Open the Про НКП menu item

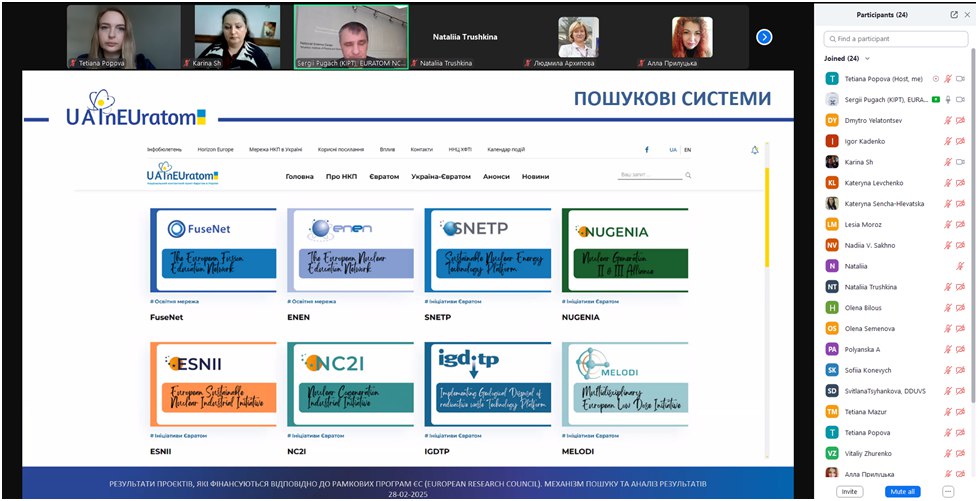[341, 177]
